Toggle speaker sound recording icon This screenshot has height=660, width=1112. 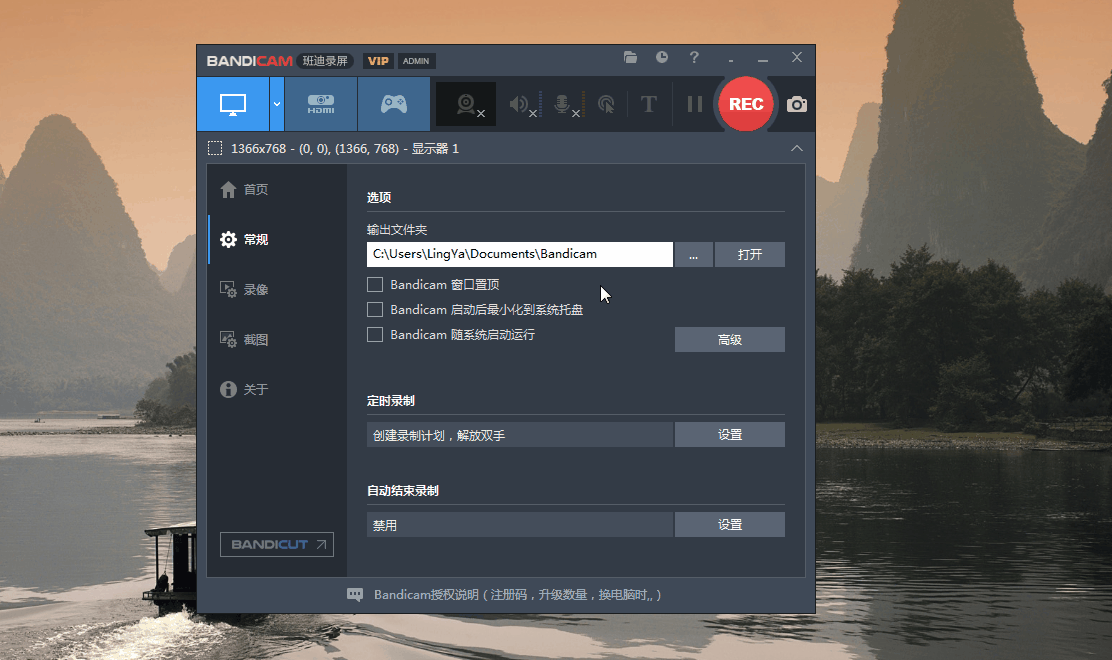click(520, 105)
